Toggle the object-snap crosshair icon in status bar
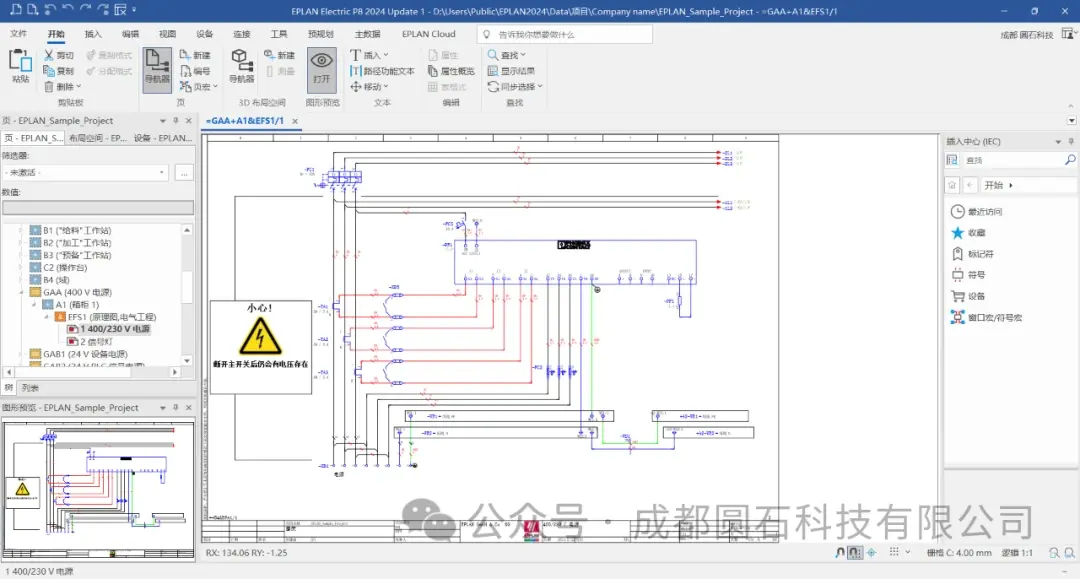This screenshot has width=1080, height=579. pos(871,552)
